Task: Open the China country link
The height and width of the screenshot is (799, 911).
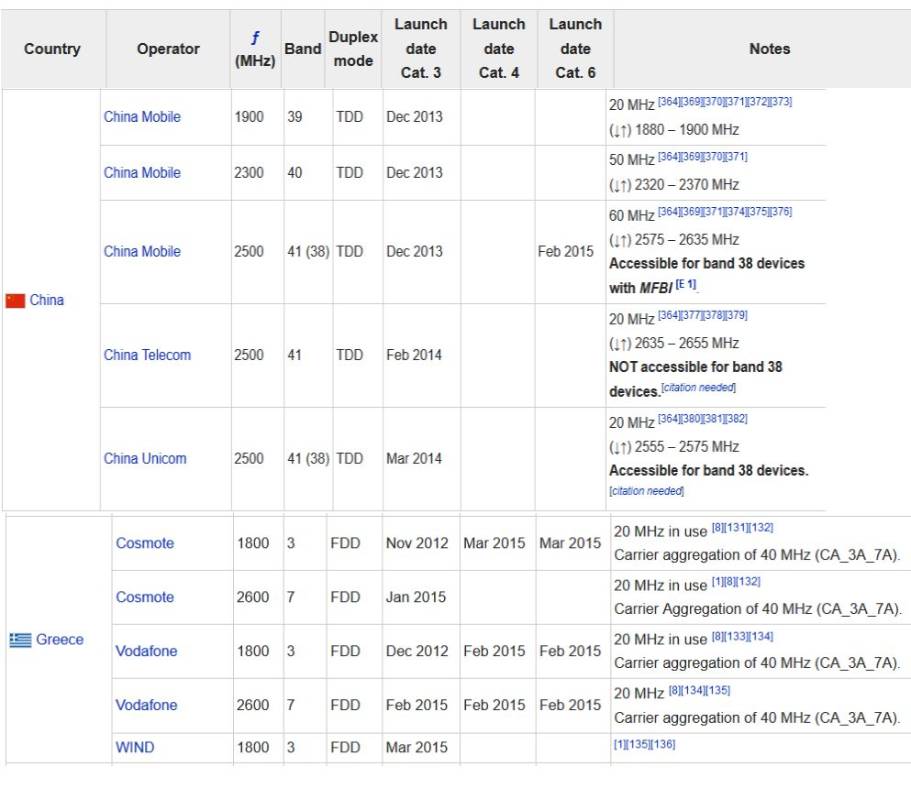Action: tap(46, 300)
